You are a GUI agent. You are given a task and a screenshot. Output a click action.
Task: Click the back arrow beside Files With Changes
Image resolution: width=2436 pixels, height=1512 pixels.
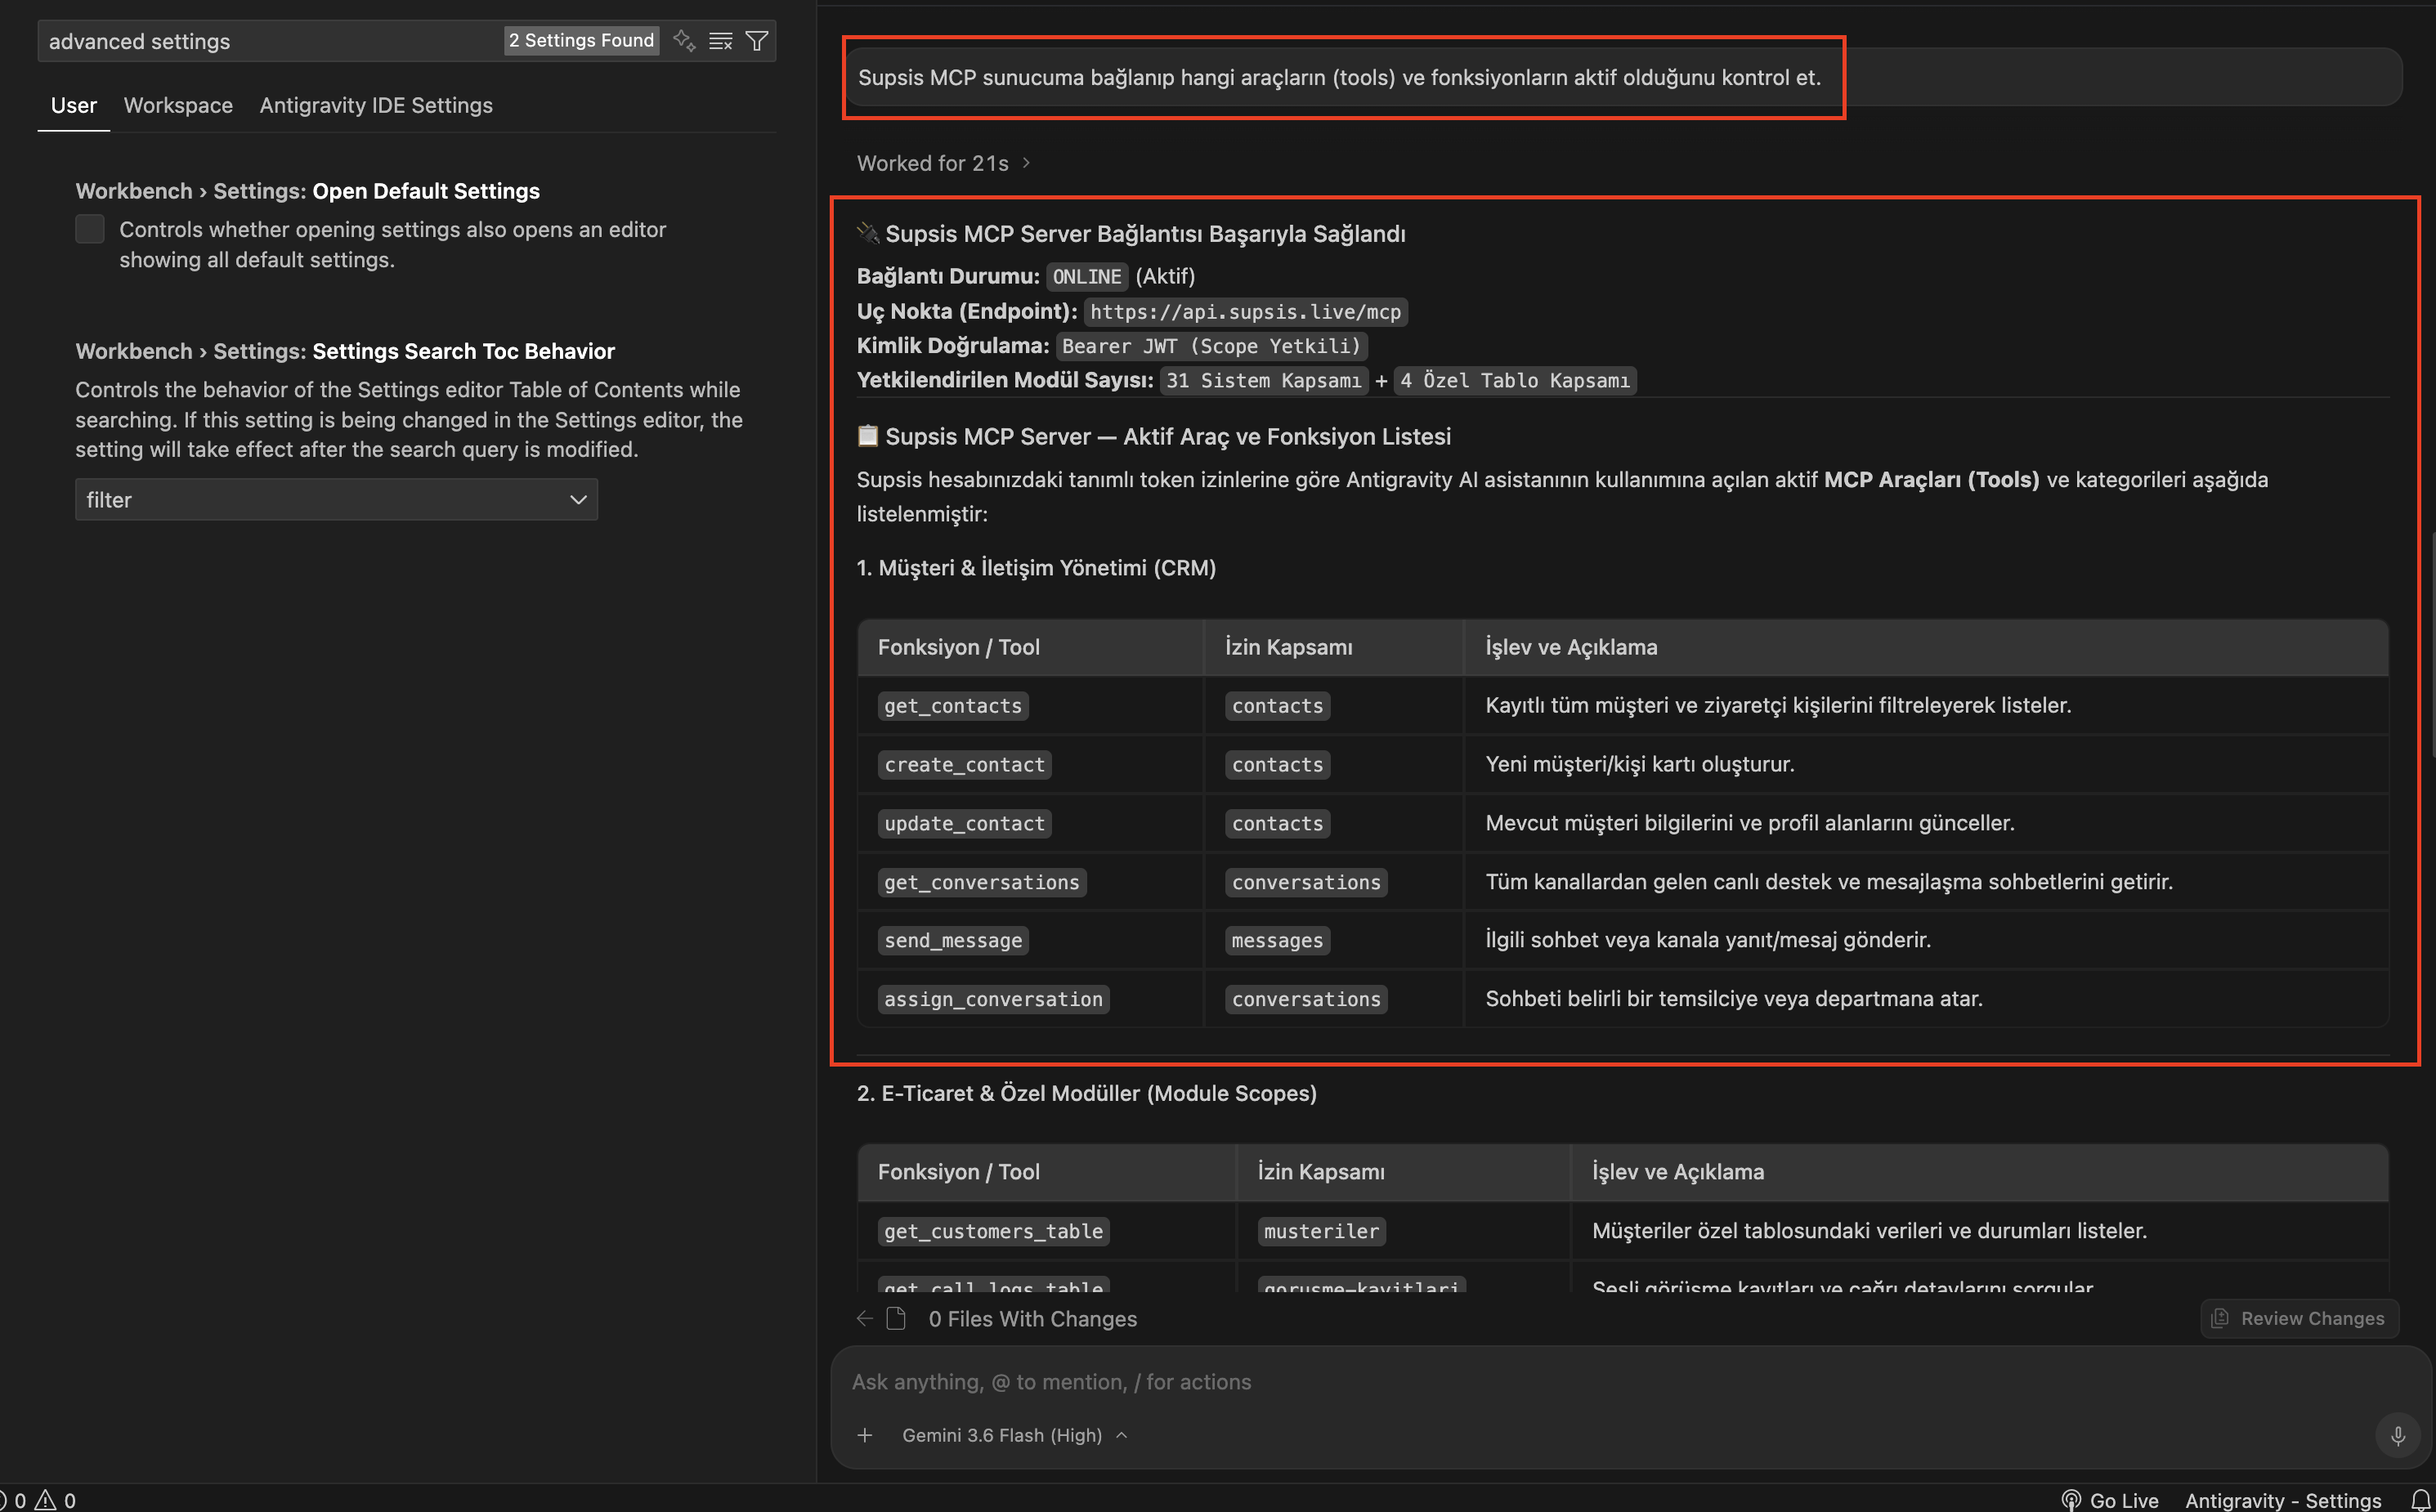point(865,1318)
